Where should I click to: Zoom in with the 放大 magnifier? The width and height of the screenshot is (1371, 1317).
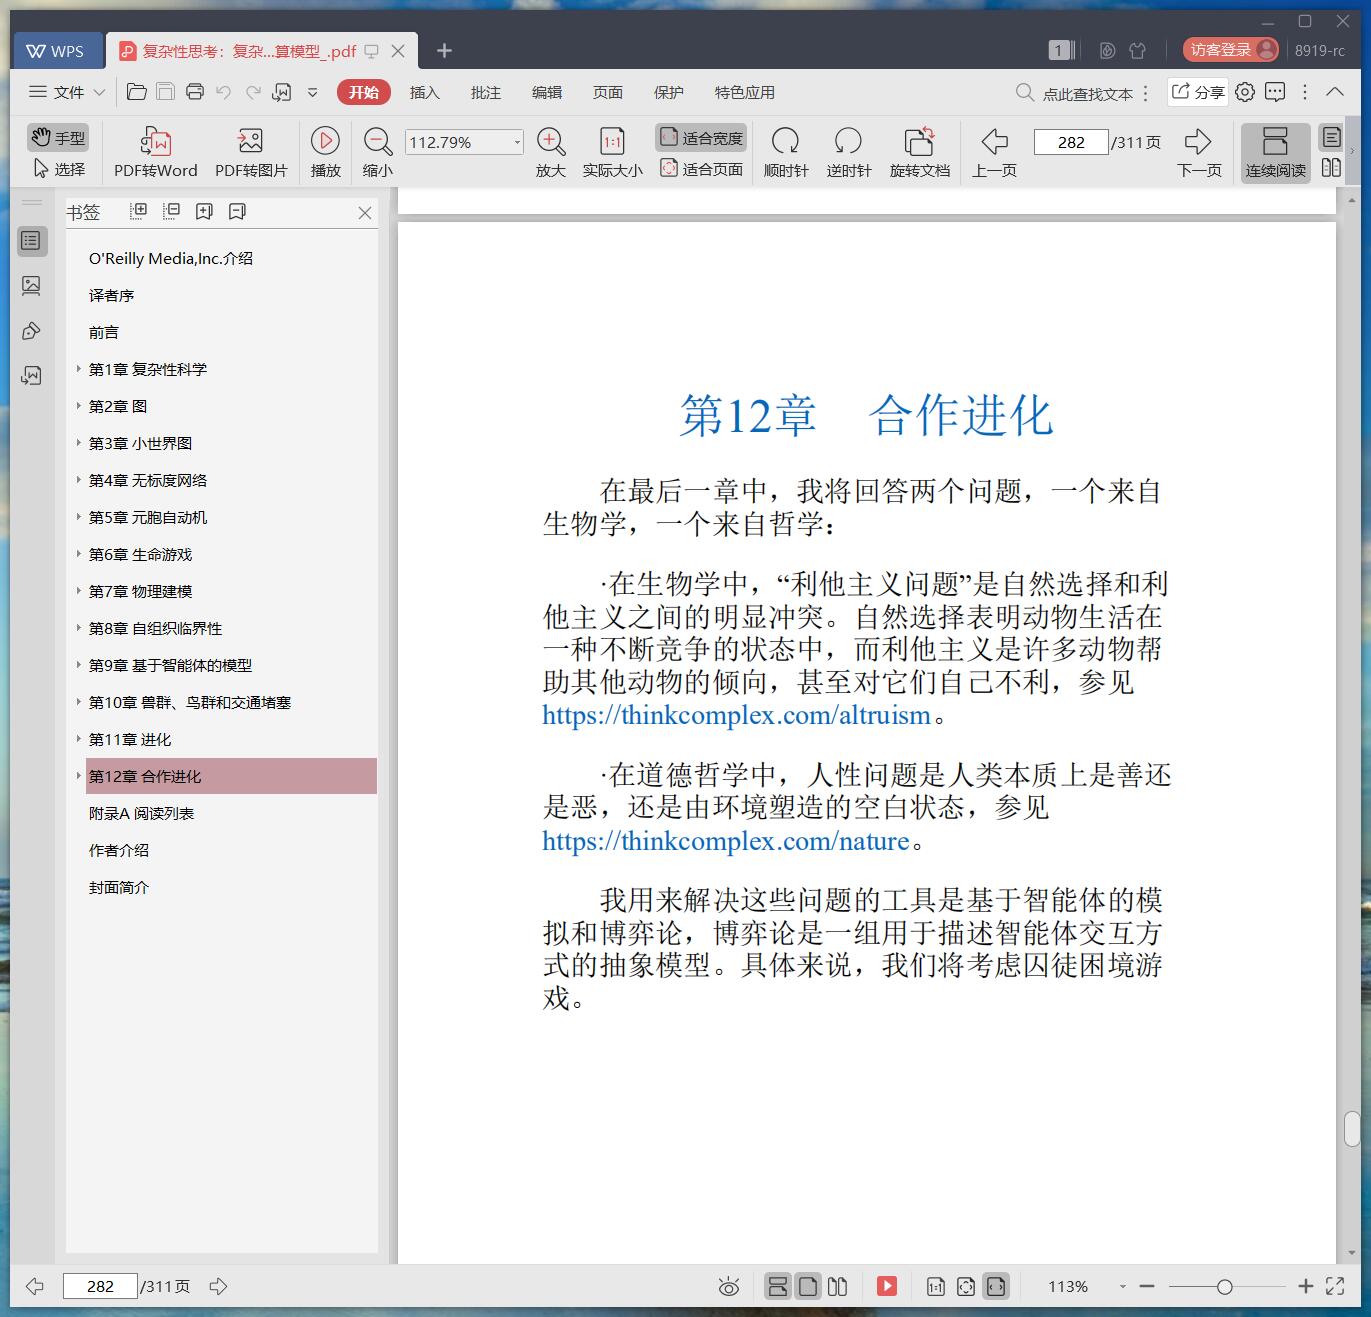(x=551, y=153)
